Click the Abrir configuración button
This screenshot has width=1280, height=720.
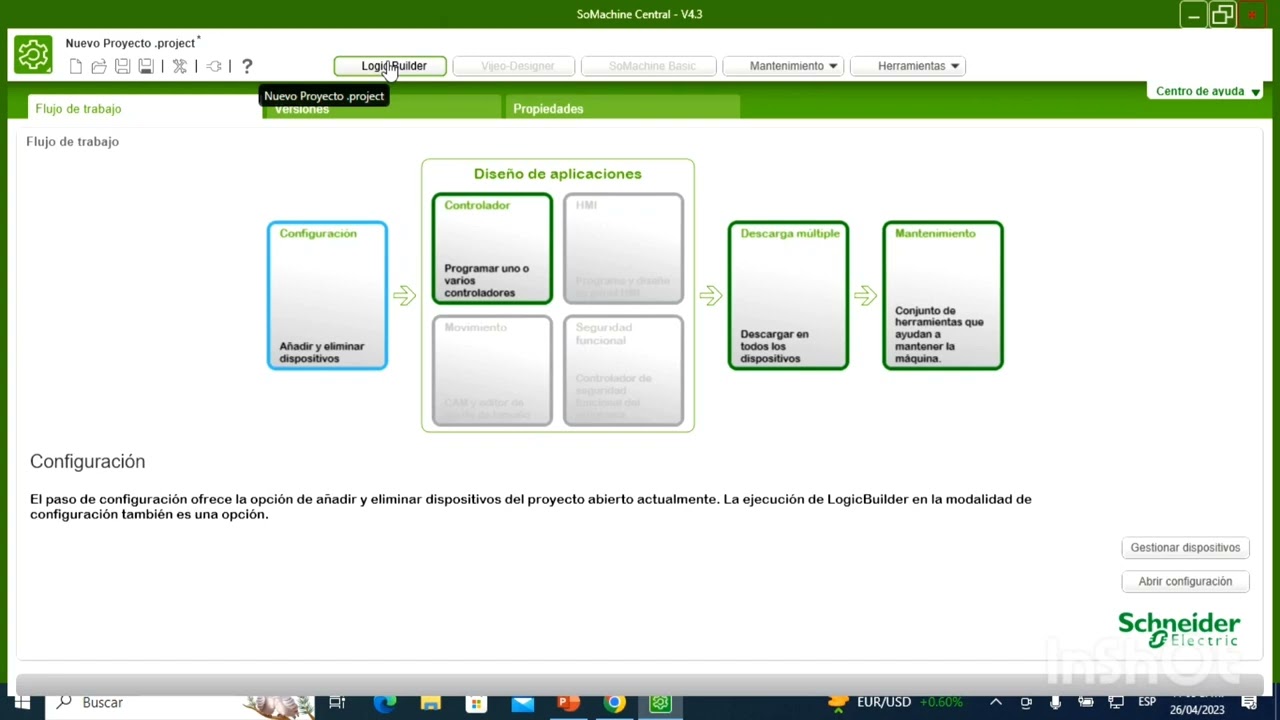[x=1185, y=581]
